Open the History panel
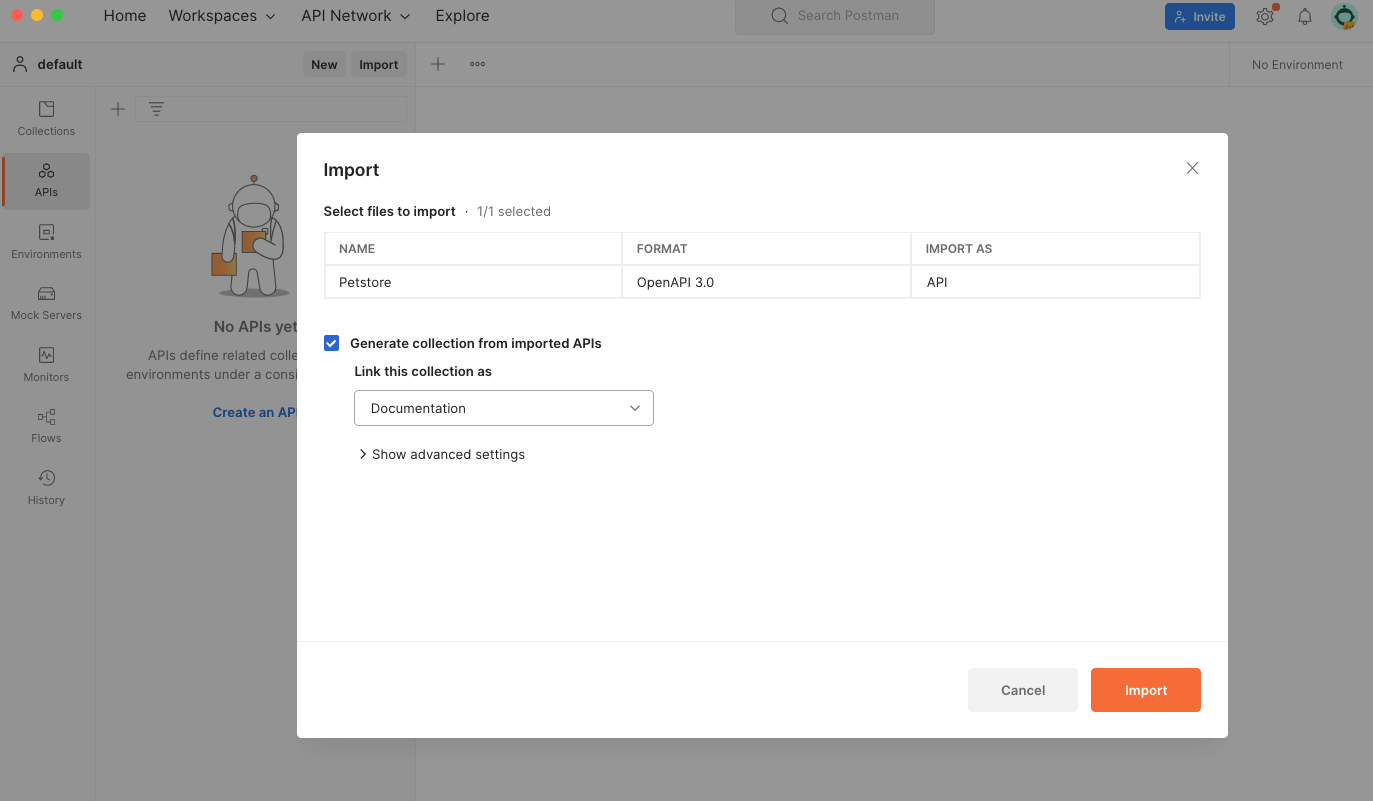The image size is (1373, 801). click(45, 488)
